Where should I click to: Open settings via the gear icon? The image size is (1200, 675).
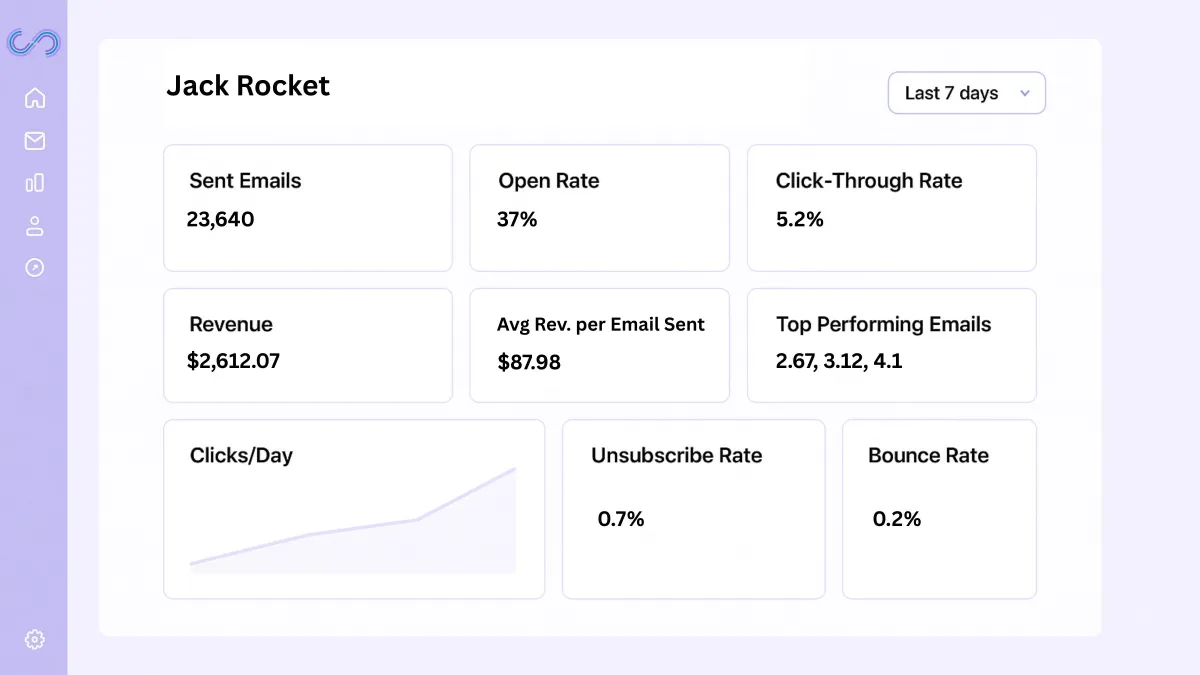pyautogui.click(x=35, y=639)
